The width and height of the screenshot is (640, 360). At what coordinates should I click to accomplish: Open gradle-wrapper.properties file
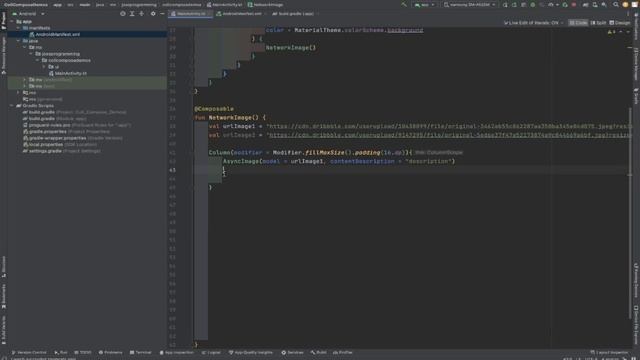(x=73, y=138)
